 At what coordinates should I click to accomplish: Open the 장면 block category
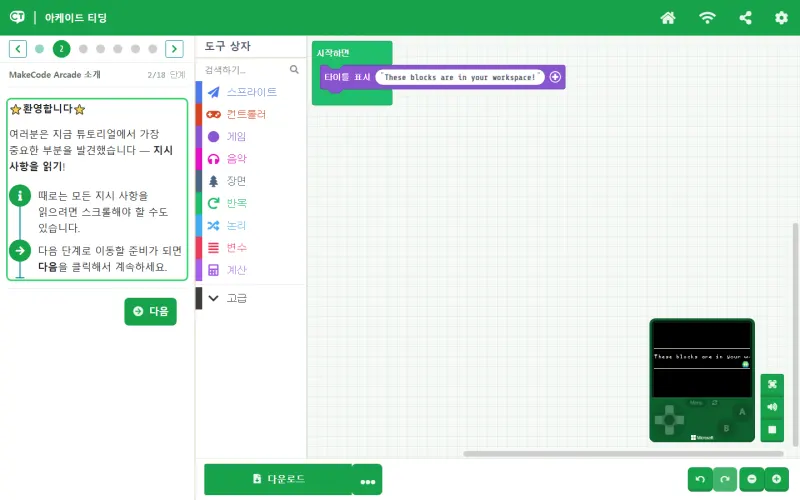point(250,181)
